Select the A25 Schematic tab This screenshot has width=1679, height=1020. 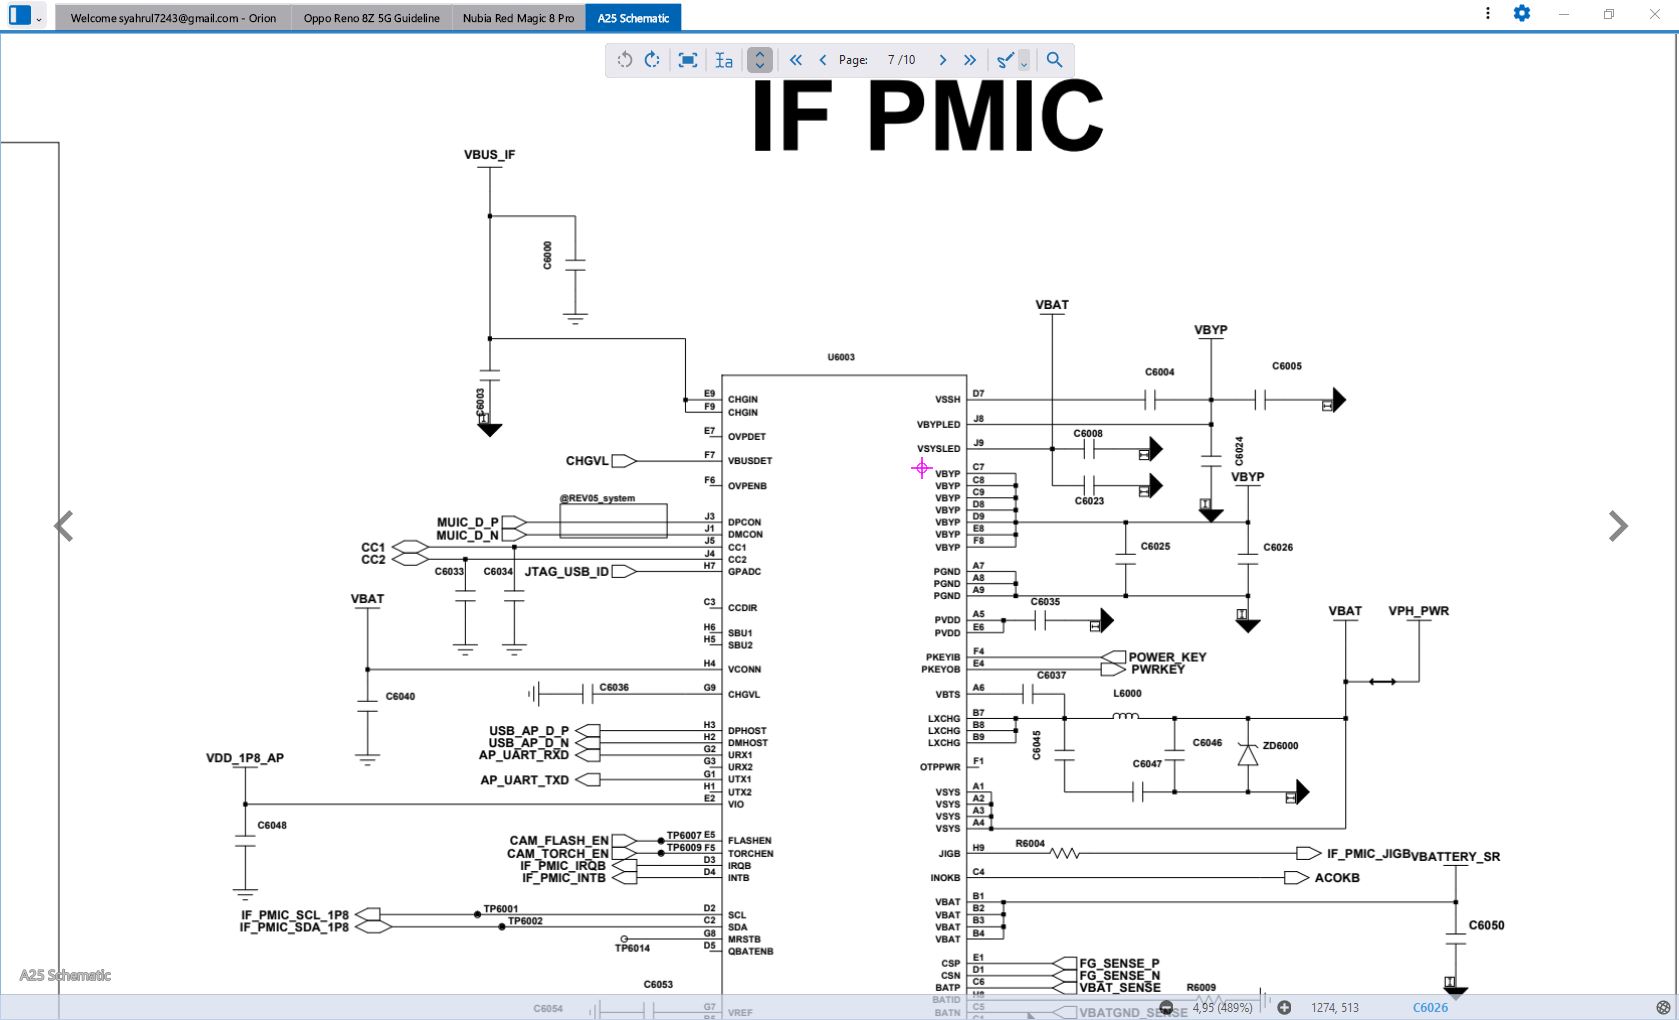coord(633,18)
